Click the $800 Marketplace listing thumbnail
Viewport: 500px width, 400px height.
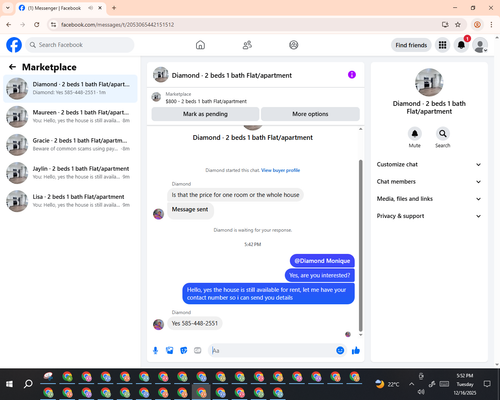pos(156,97)
